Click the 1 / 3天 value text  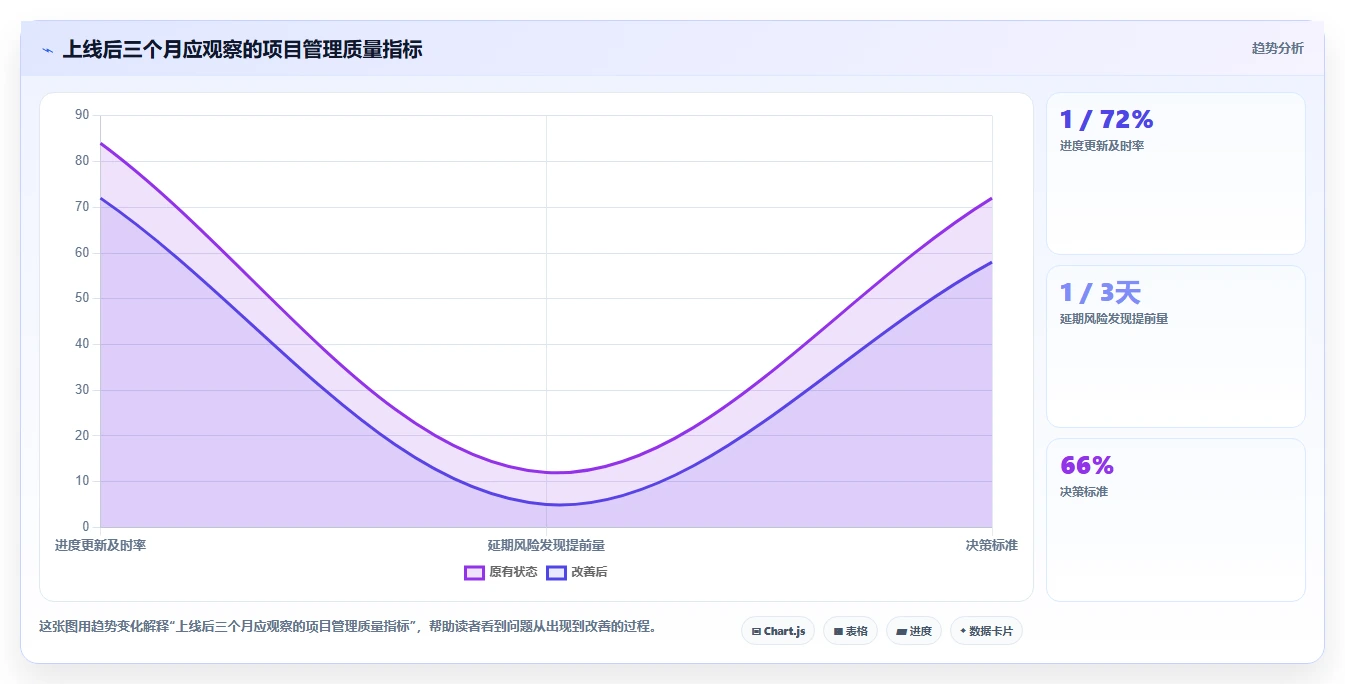click(x=1100, y=292)
